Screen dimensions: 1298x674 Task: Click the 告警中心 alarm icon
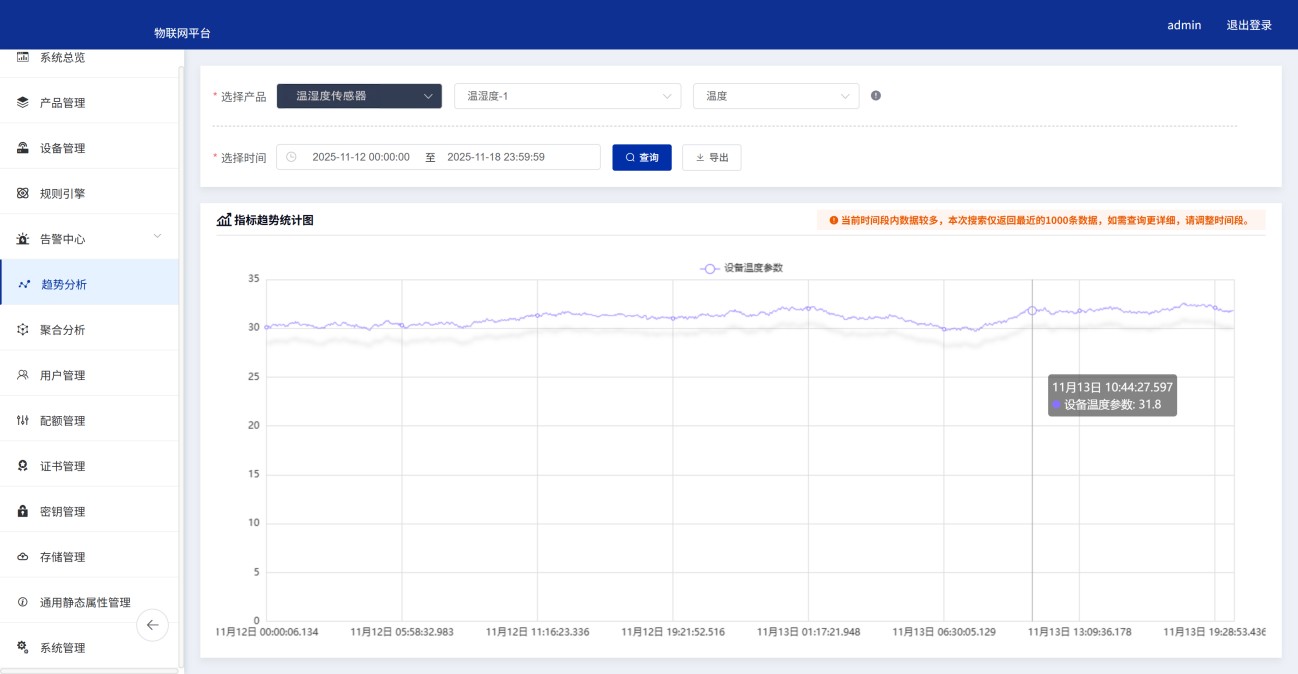coord(23,239)
